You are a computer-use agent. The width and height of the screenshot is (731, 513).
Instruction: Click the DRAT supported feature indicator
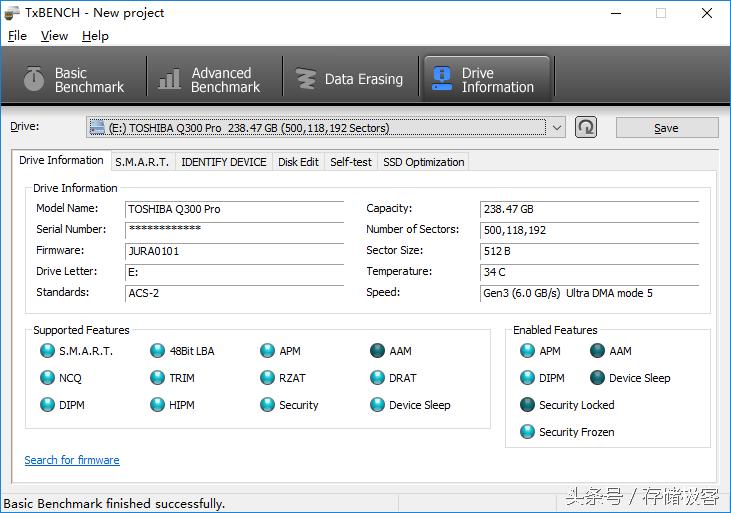point(377,378)
